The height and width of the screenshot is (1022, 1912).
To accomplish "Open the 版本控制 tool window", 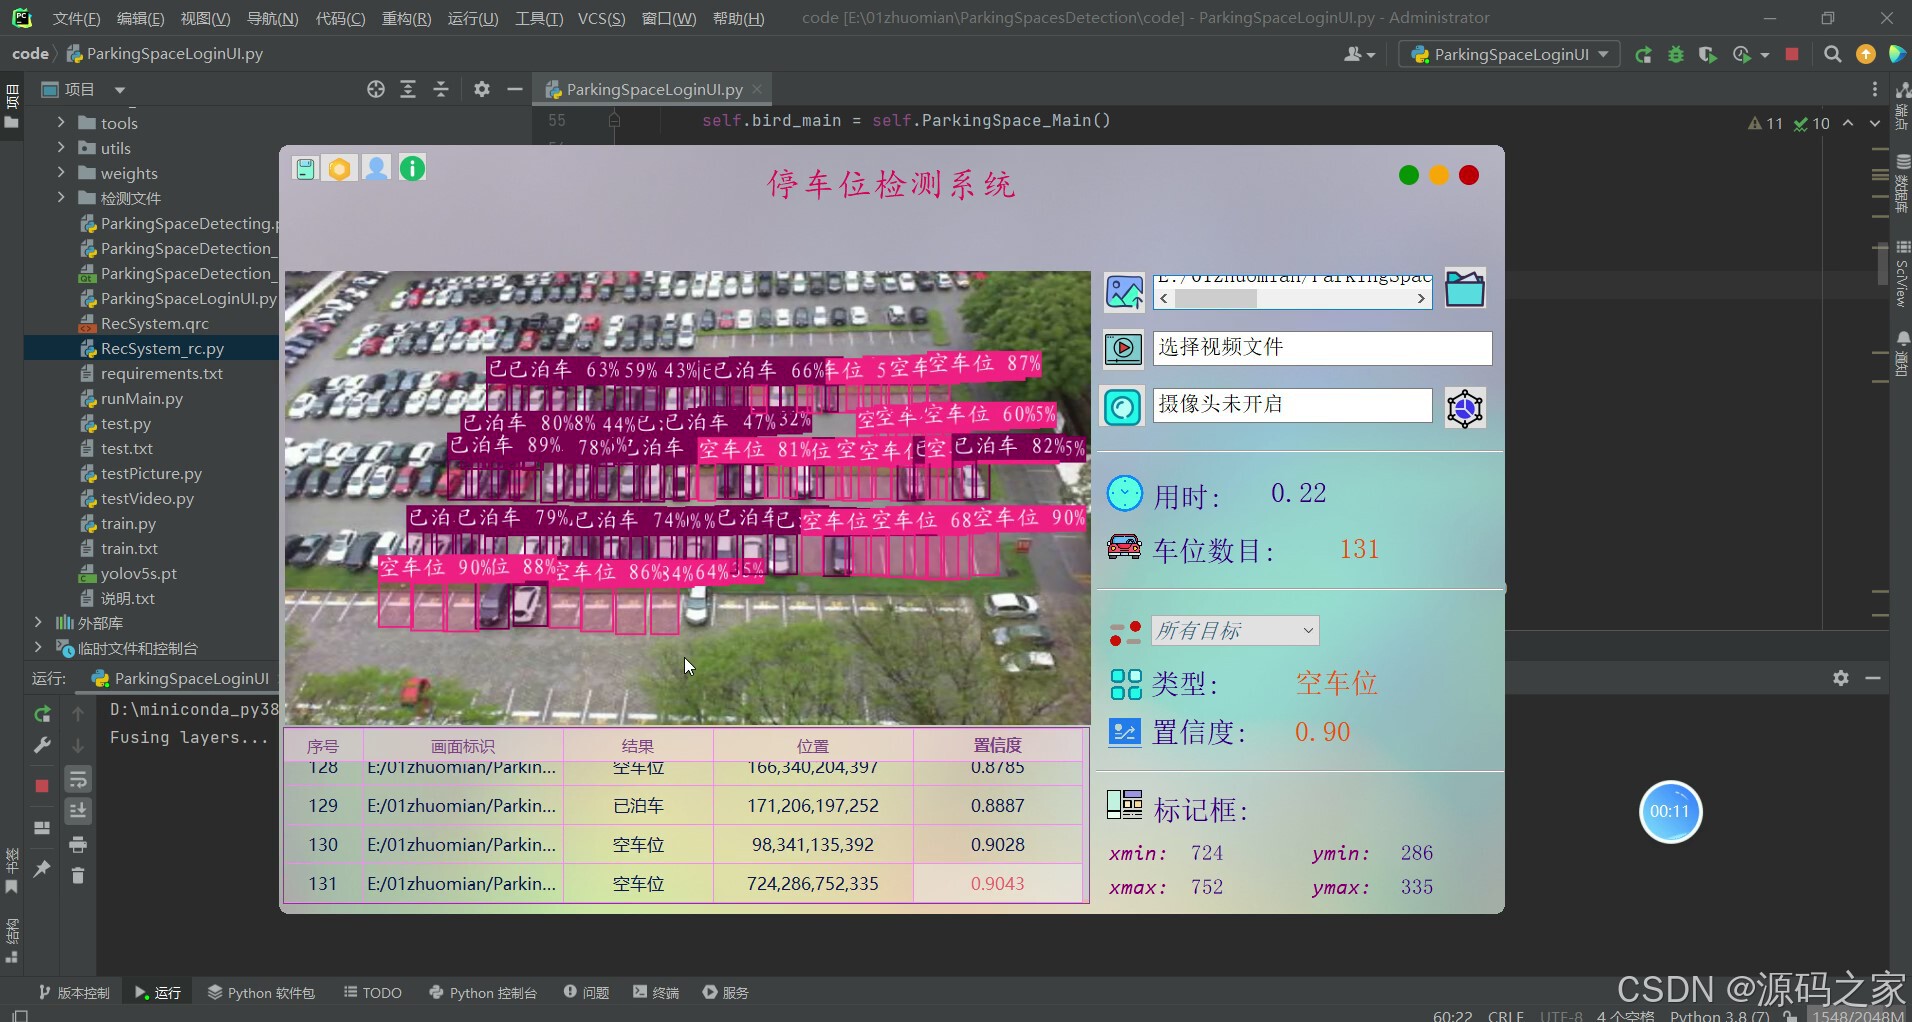I will click(x=74, y=992).
